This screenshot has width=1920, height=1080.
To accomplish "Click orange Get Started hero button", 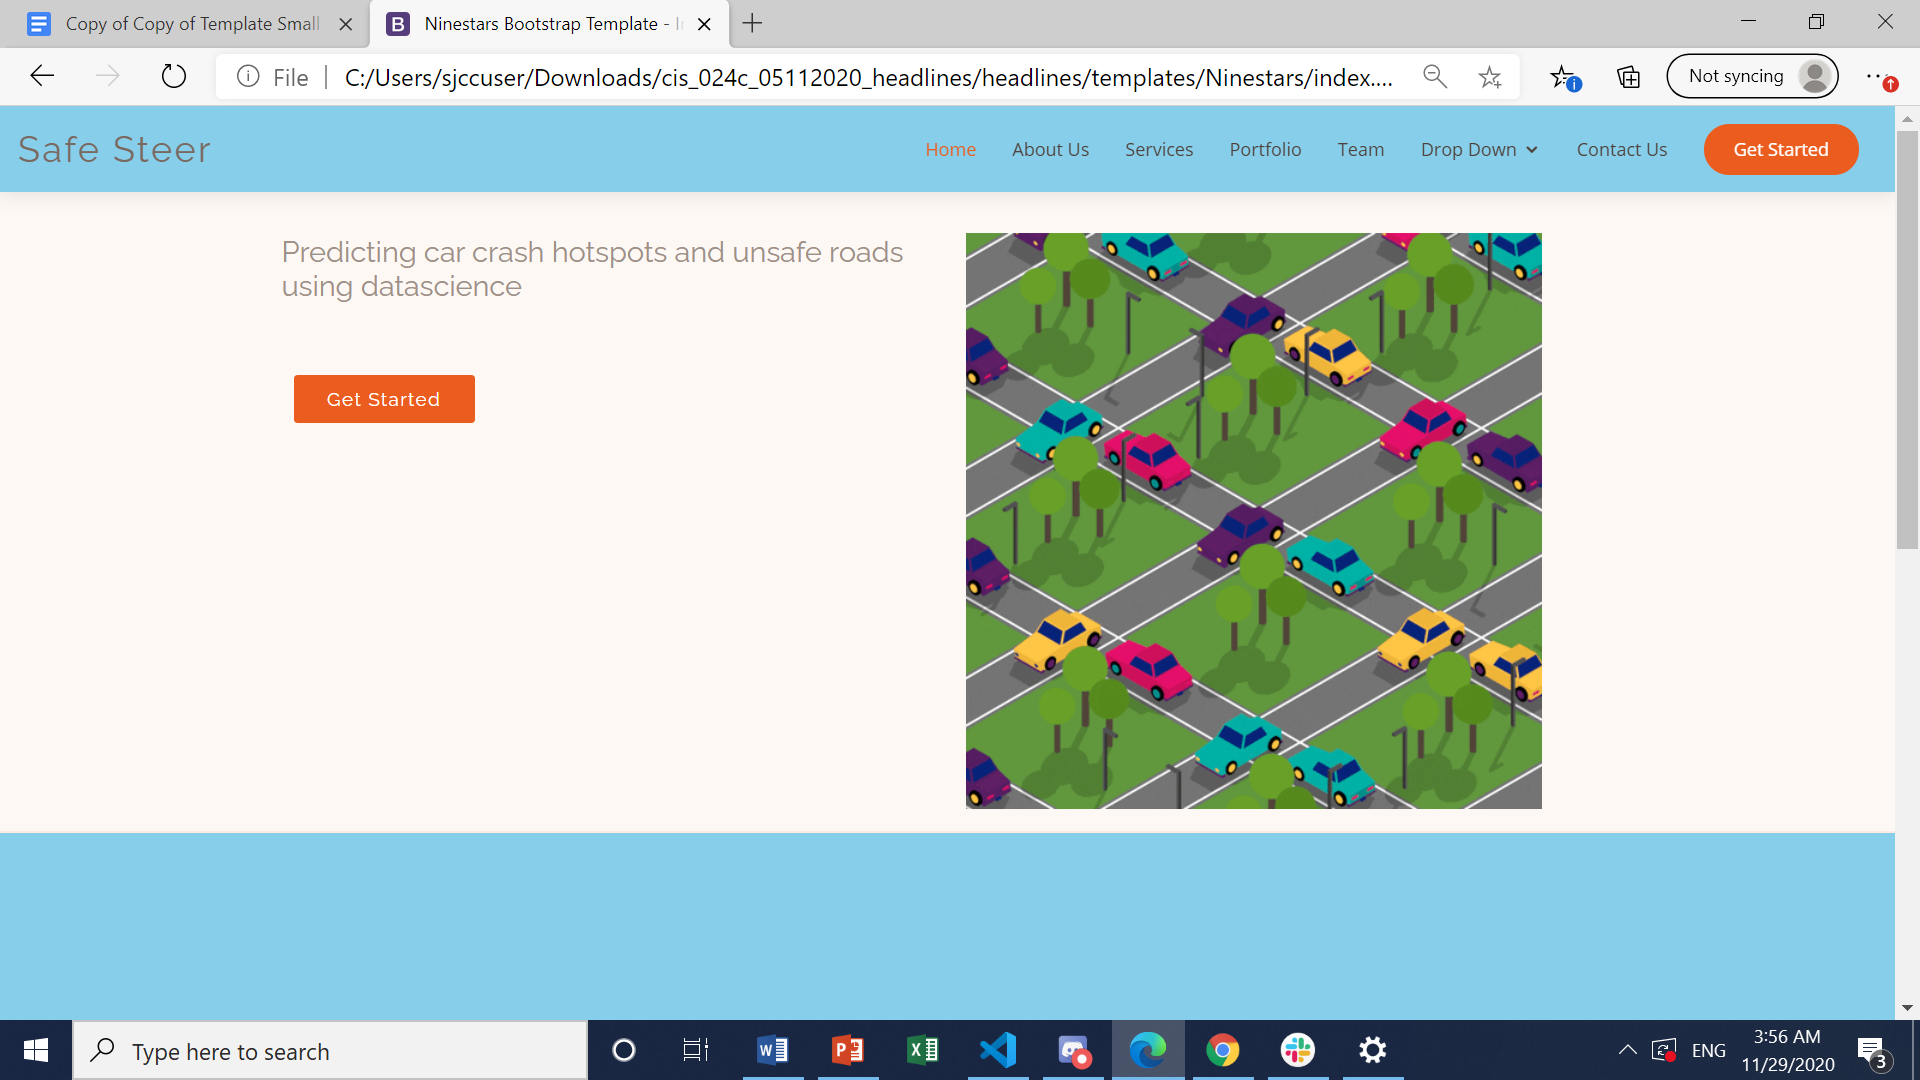I will (384, 399).
